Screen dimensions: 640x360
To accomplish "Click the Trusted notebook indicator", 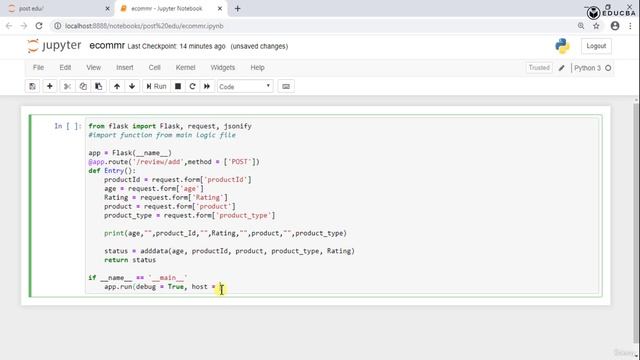I will (539, 68).
